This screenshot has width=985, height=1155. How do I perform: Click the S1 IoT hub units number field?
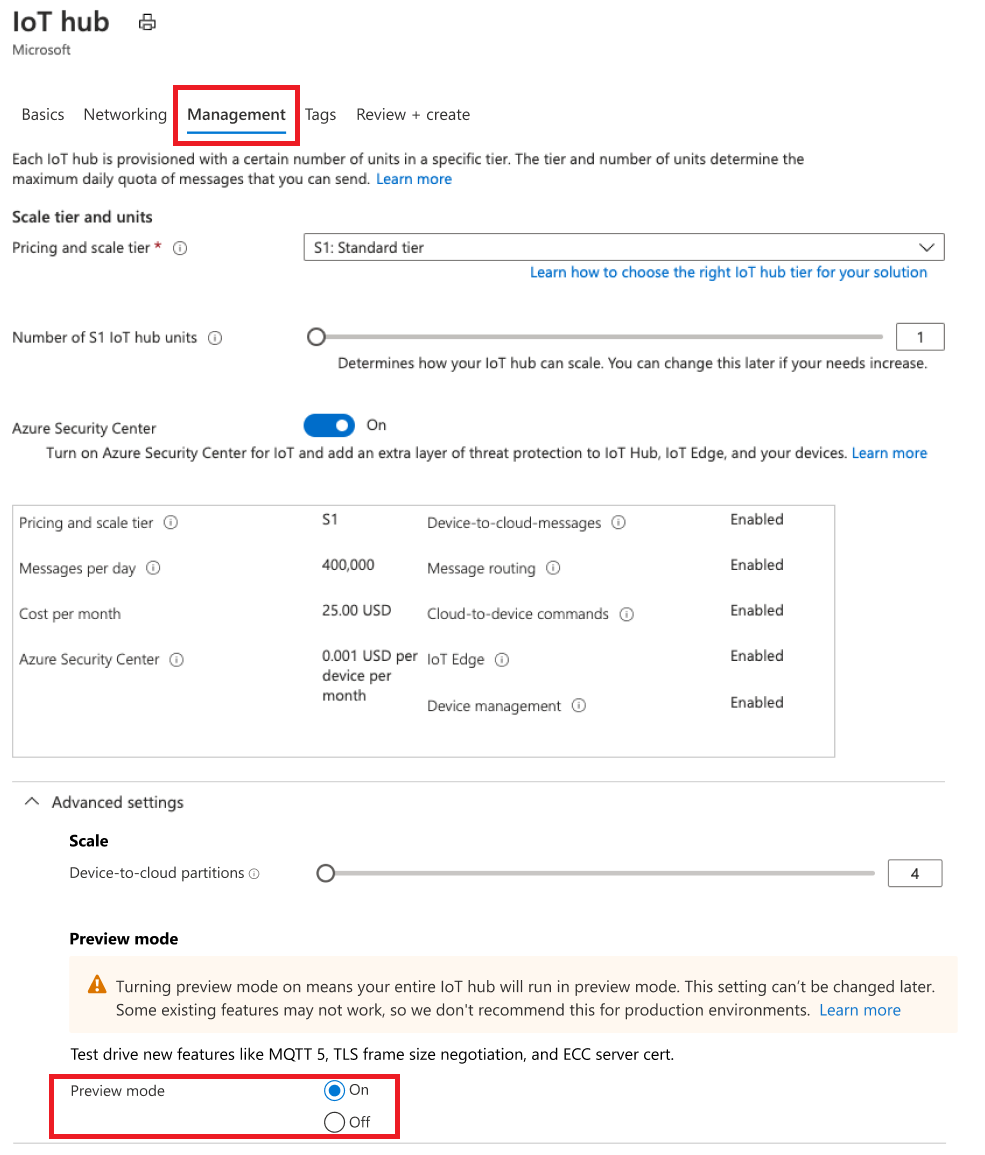click(x=920, y=337)
